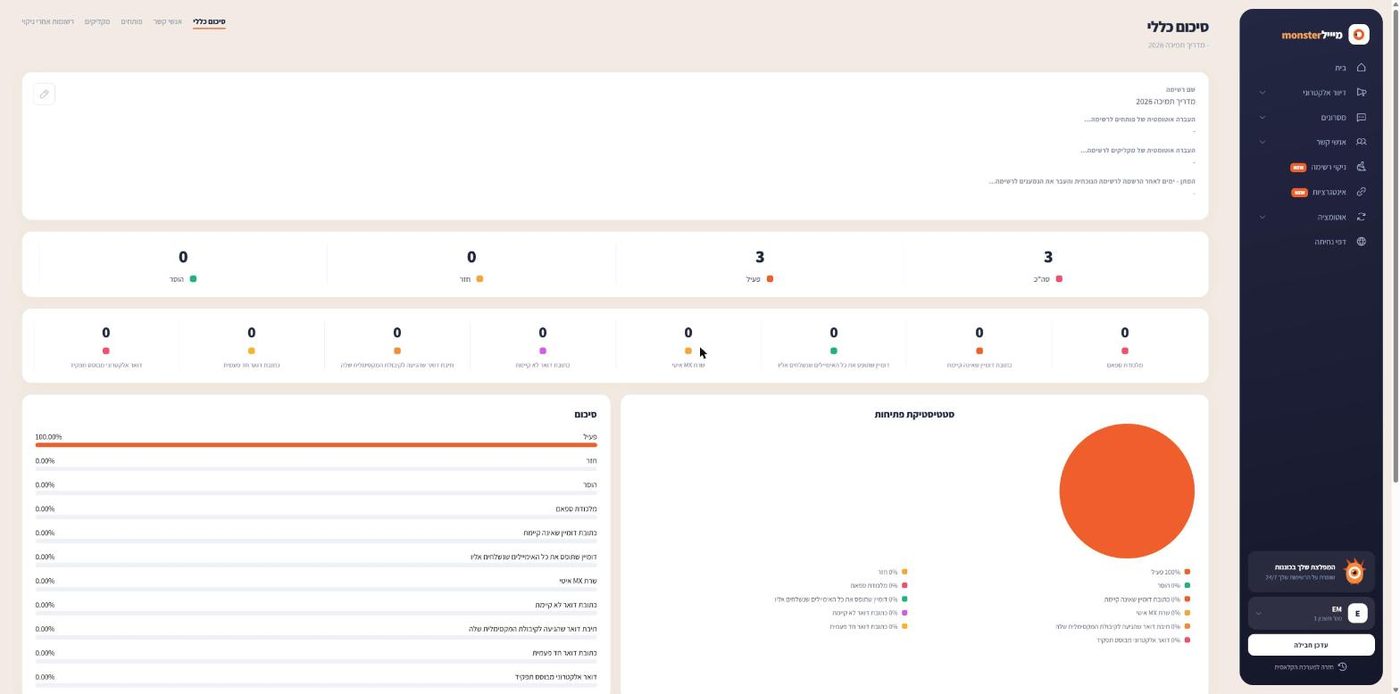Viewport: 1400px width, 694px height.
Task: Click the automation (אוטומציה) arrows icon
Action: (1361, 217)
